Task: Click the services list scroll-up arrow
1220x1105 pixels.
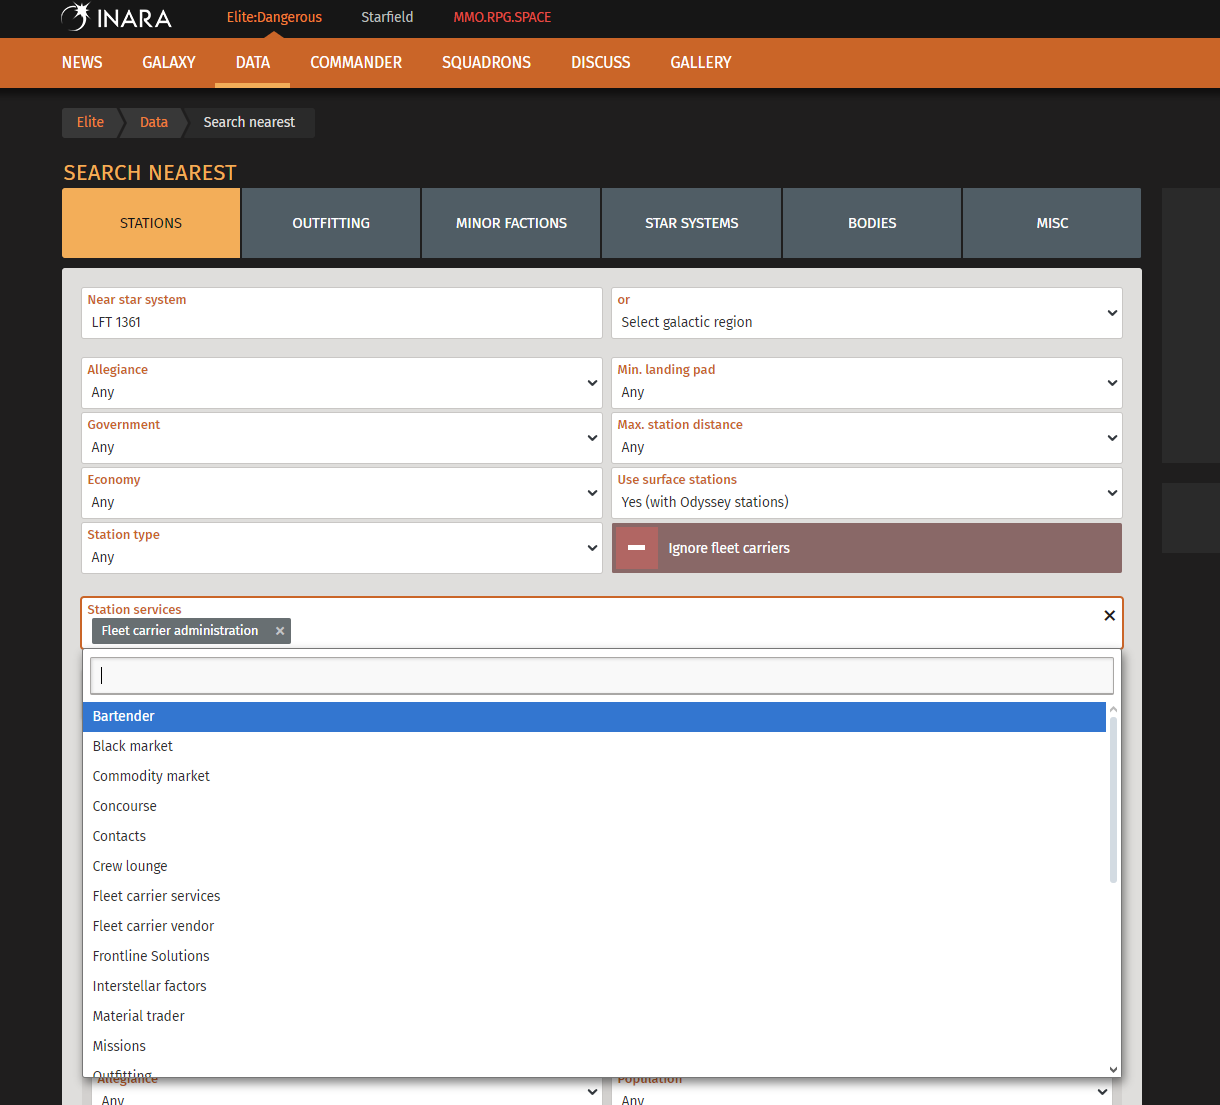Action: point(1113,709)
